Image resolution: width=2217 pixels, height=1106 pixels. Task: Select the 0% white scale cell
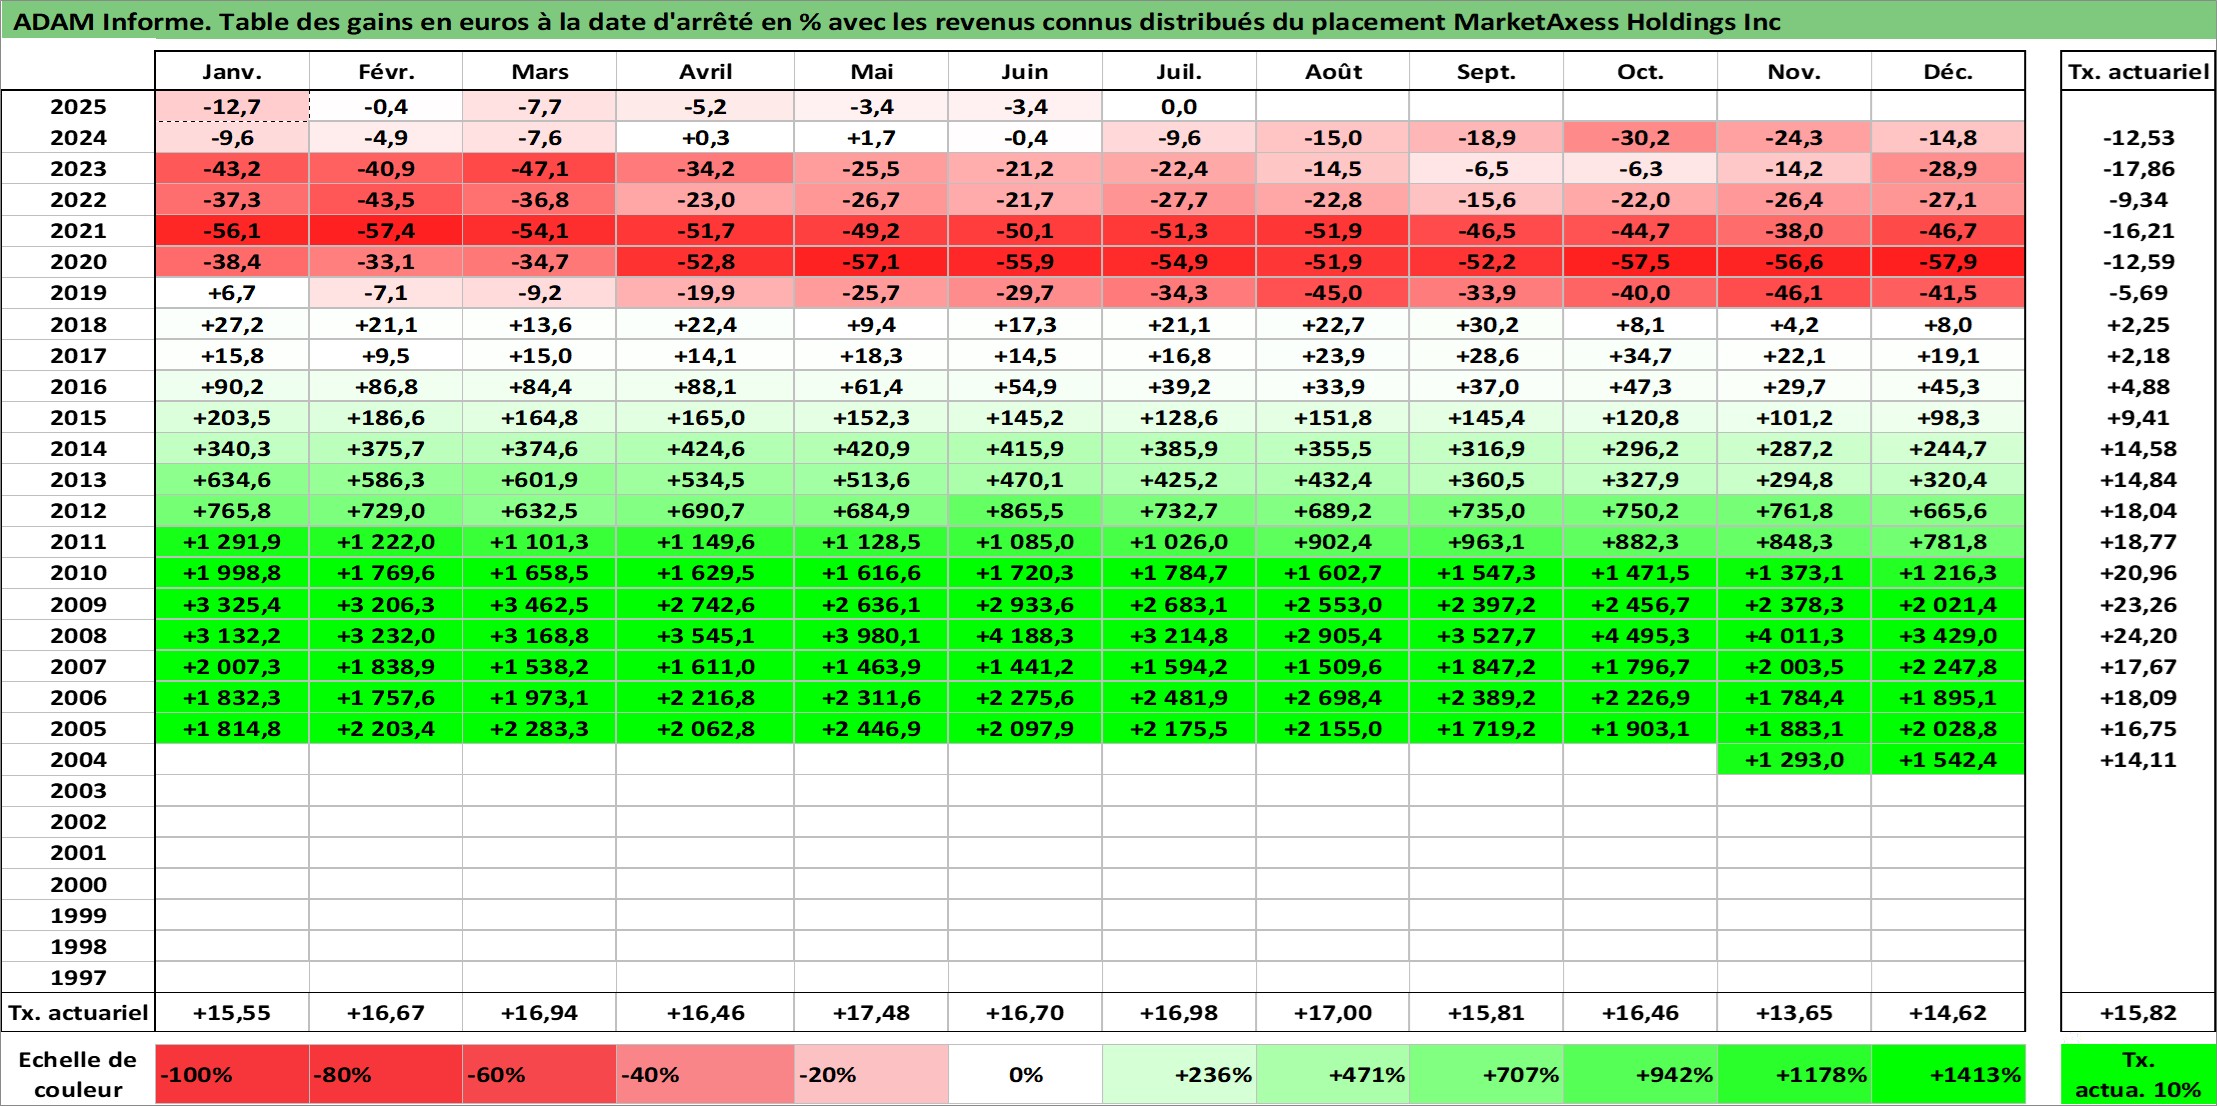[1025, 1075]
